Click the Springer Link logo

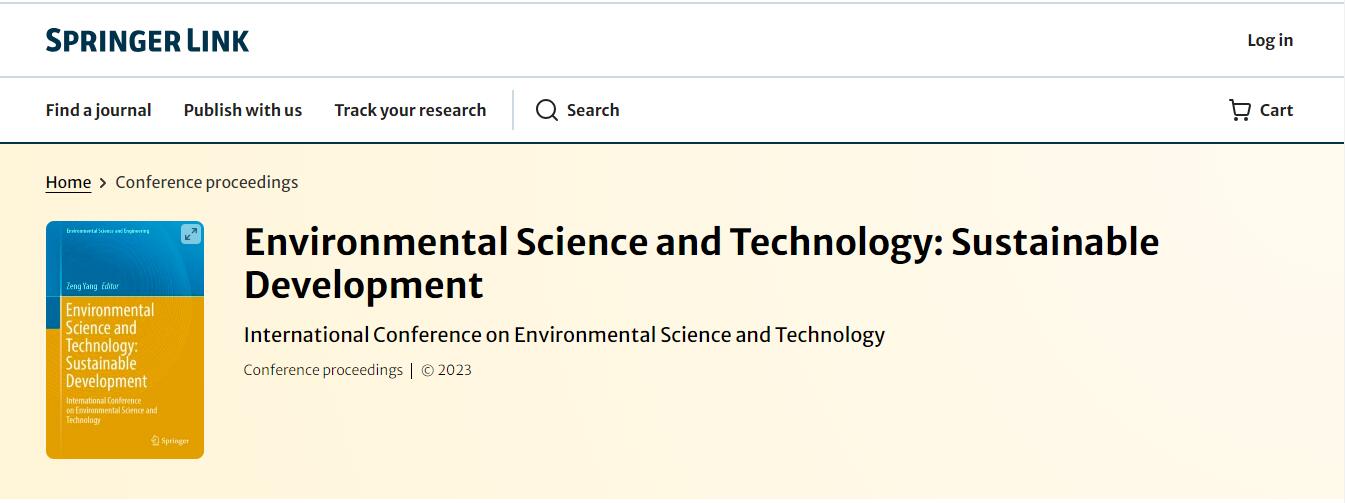point(147,40)
